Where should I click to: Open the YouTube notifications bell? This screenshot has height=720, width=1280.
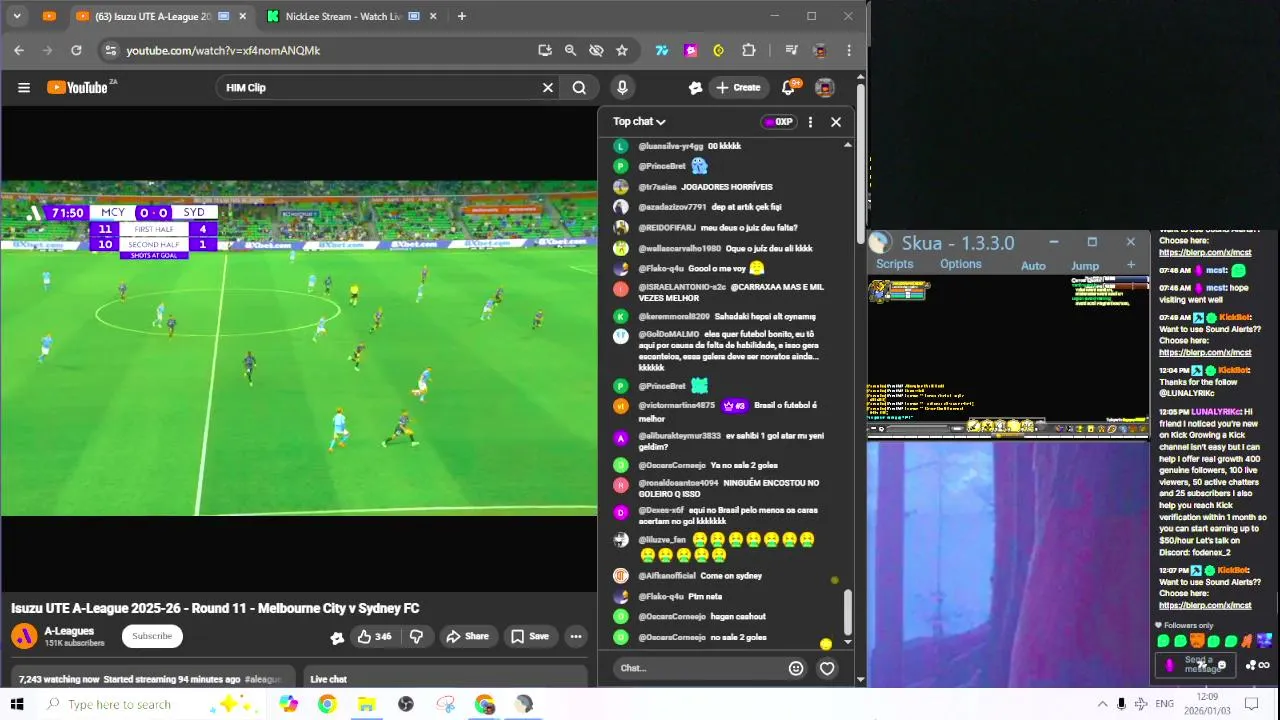788,88
